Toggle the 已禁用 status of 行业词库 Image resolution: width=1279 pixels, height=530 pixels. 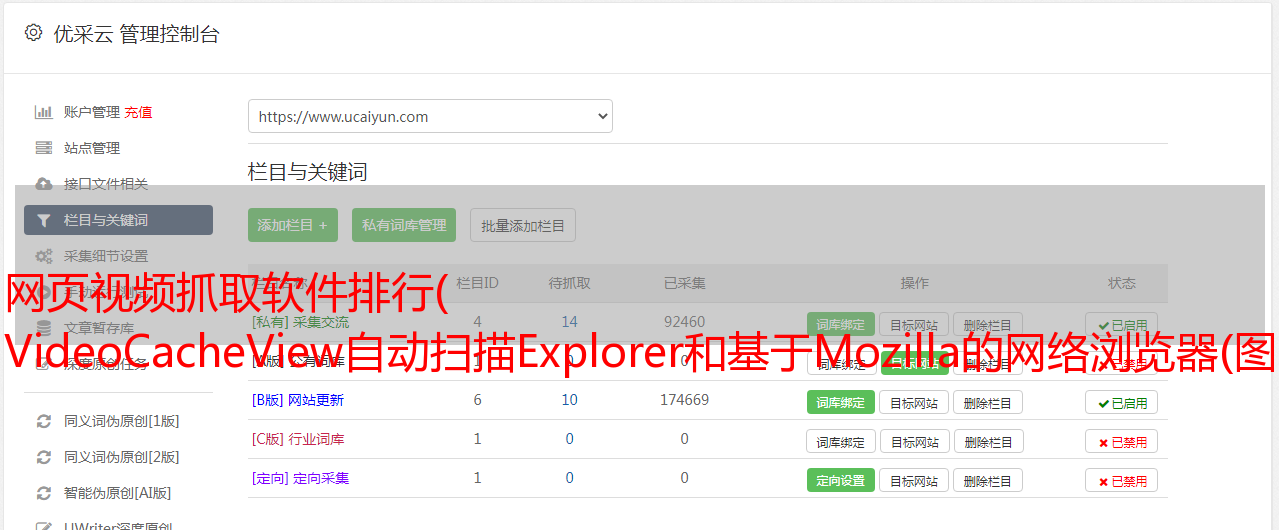pos(1121,441)
